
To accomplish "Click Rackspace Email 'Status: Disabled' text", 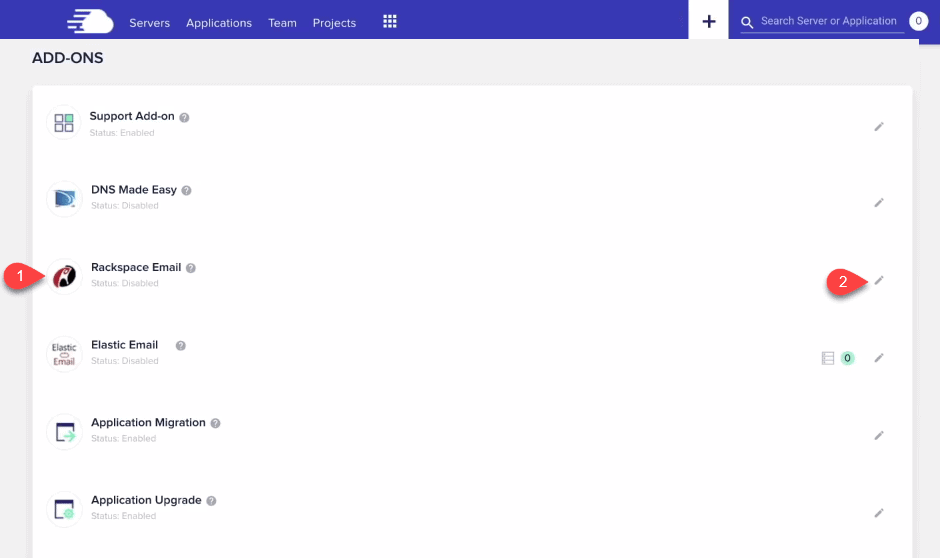I will point(125,283).
